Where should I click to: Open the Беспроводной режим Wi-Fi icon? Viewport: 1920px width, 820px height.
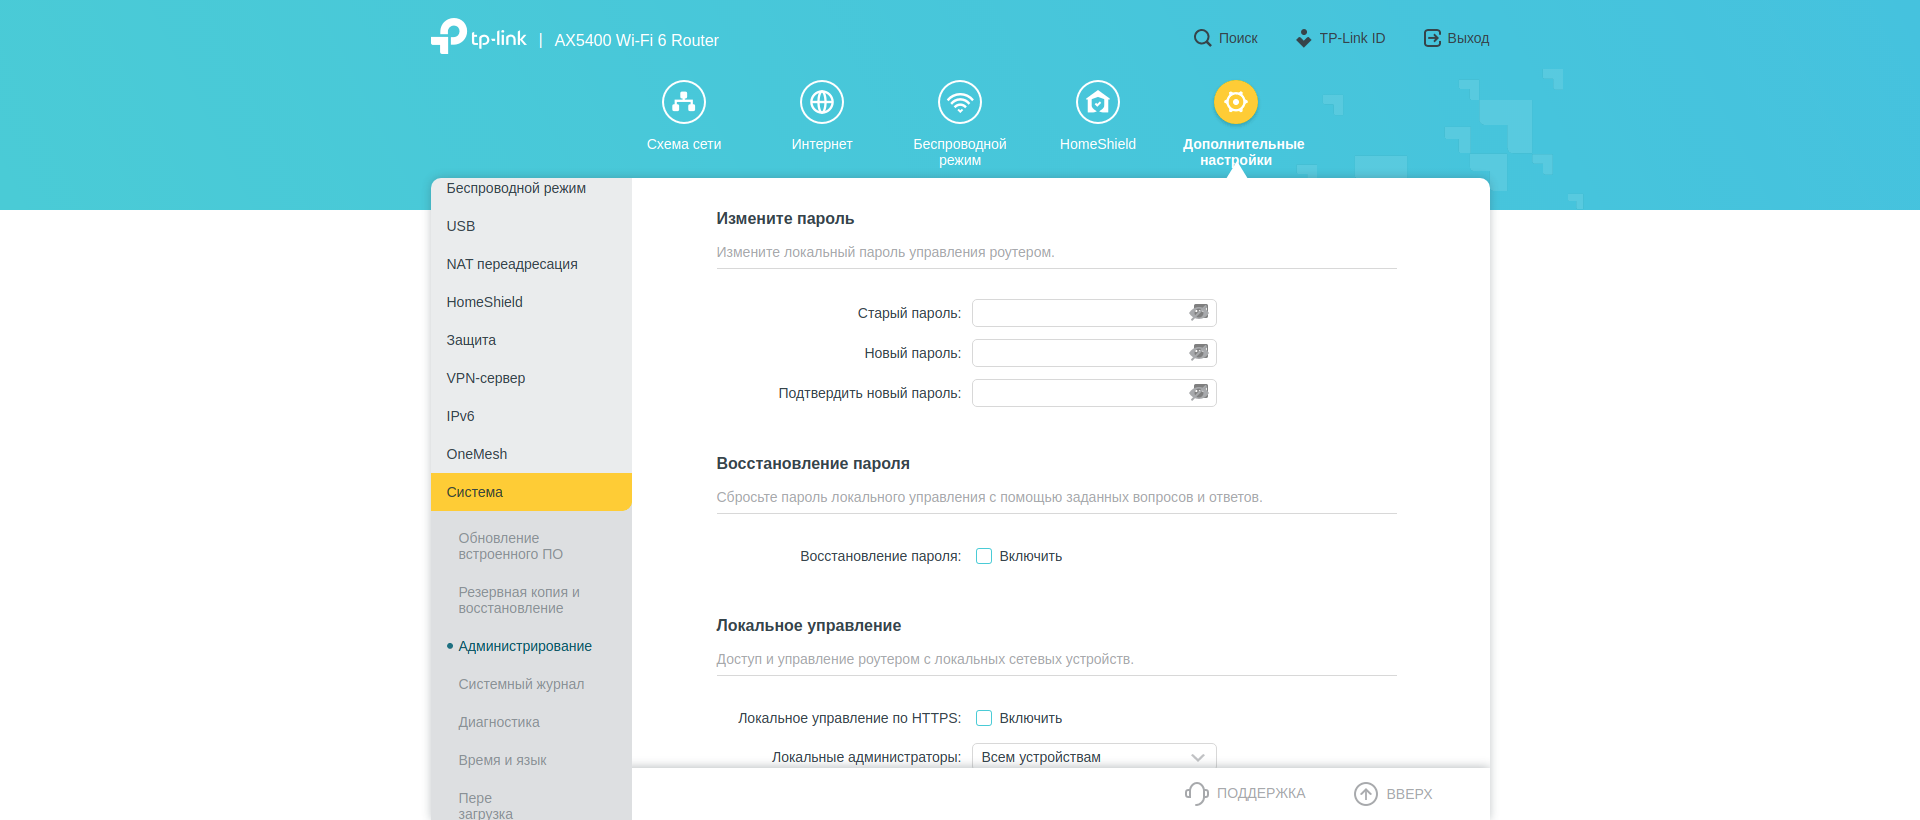[959, 102]
